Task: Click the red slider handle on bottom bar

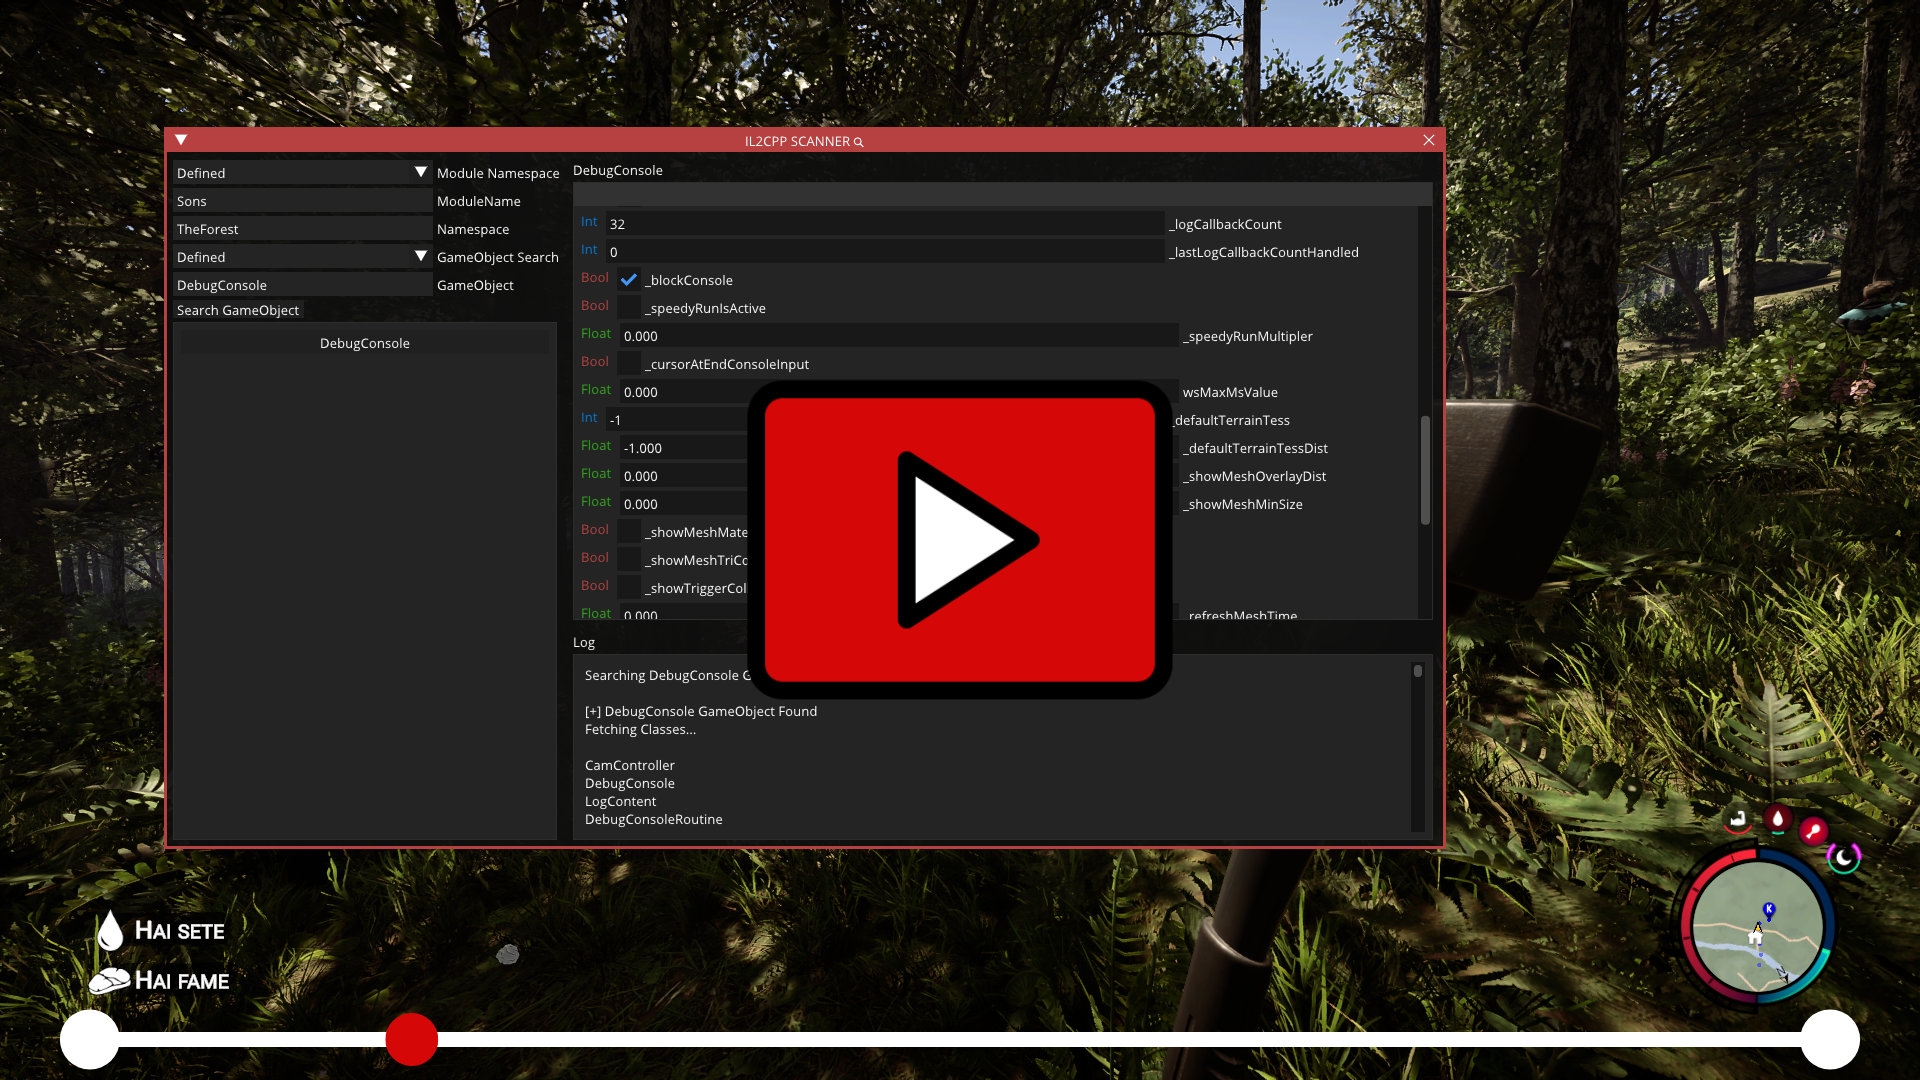Action: coord(411,1039)
